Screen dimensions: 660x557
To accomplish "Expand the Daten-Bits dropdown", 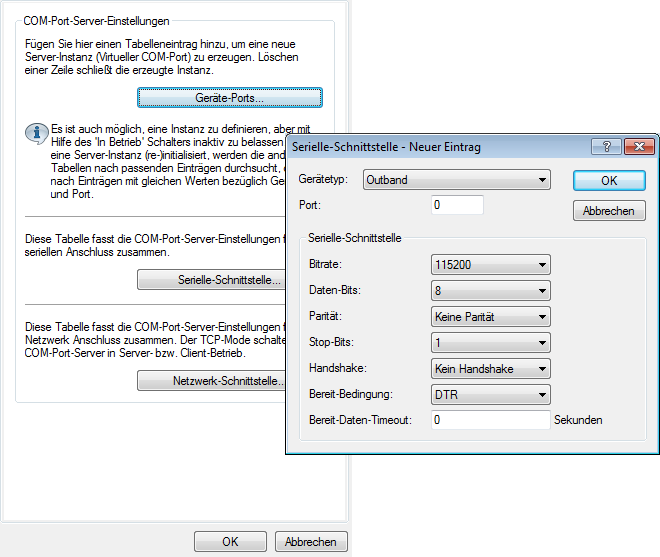I will tap(490, 291).
